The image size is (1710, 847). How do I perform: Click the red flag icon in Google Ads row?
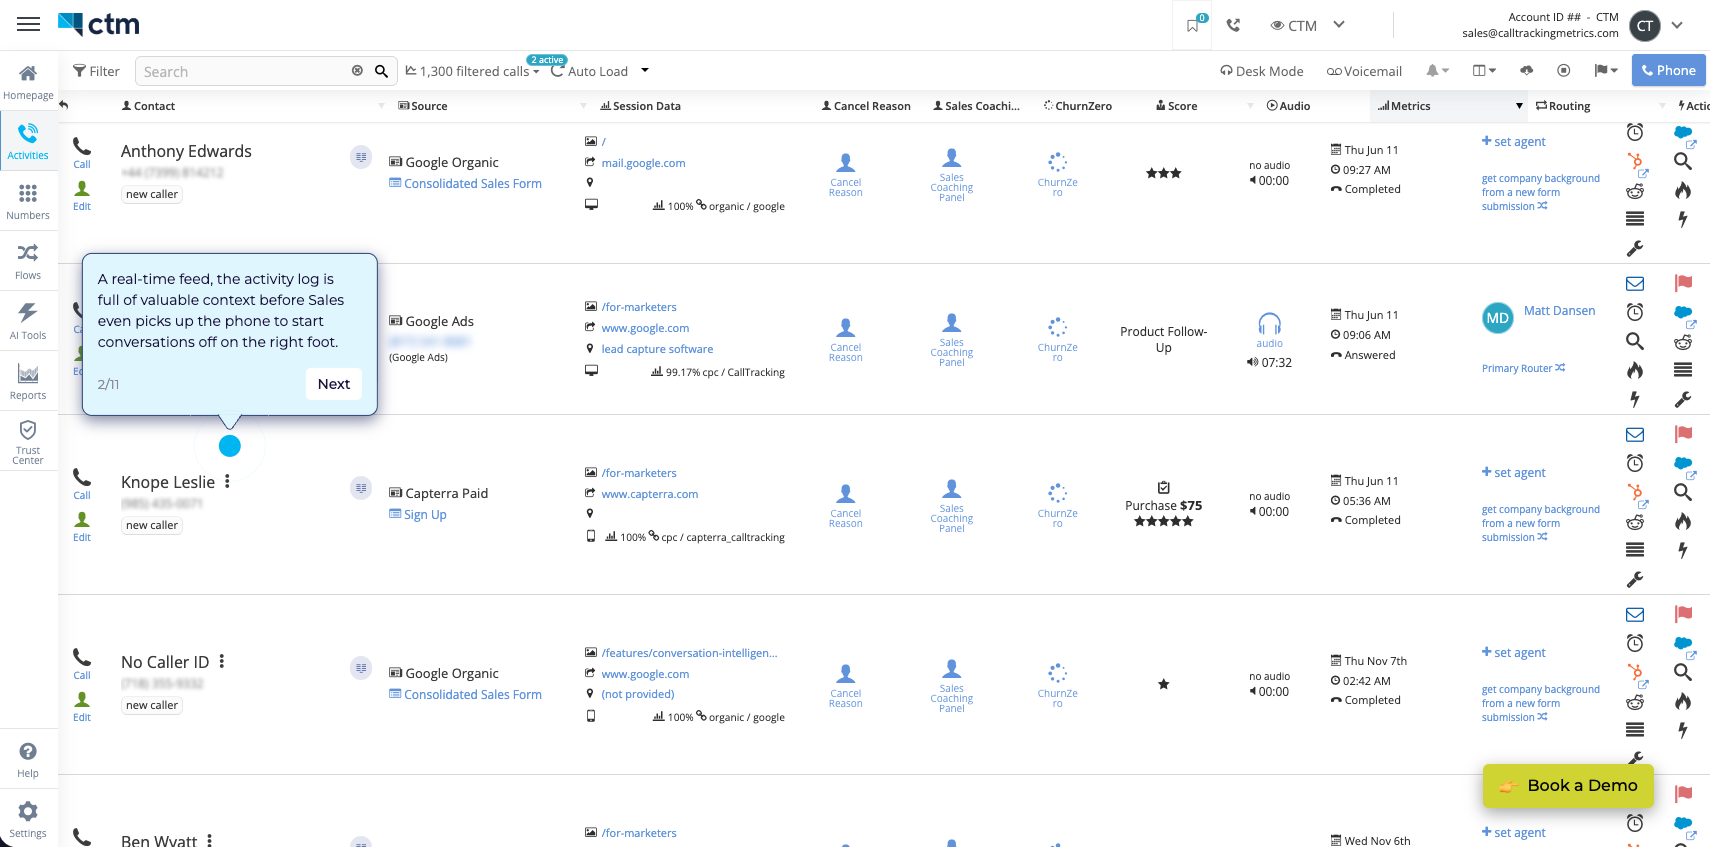(1683, 284)
